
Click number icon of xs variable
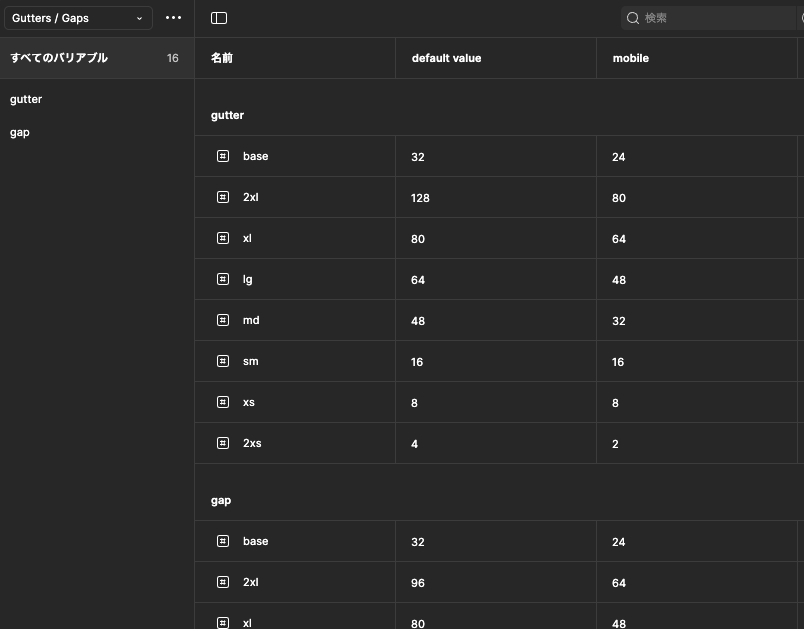pos(223,402)
